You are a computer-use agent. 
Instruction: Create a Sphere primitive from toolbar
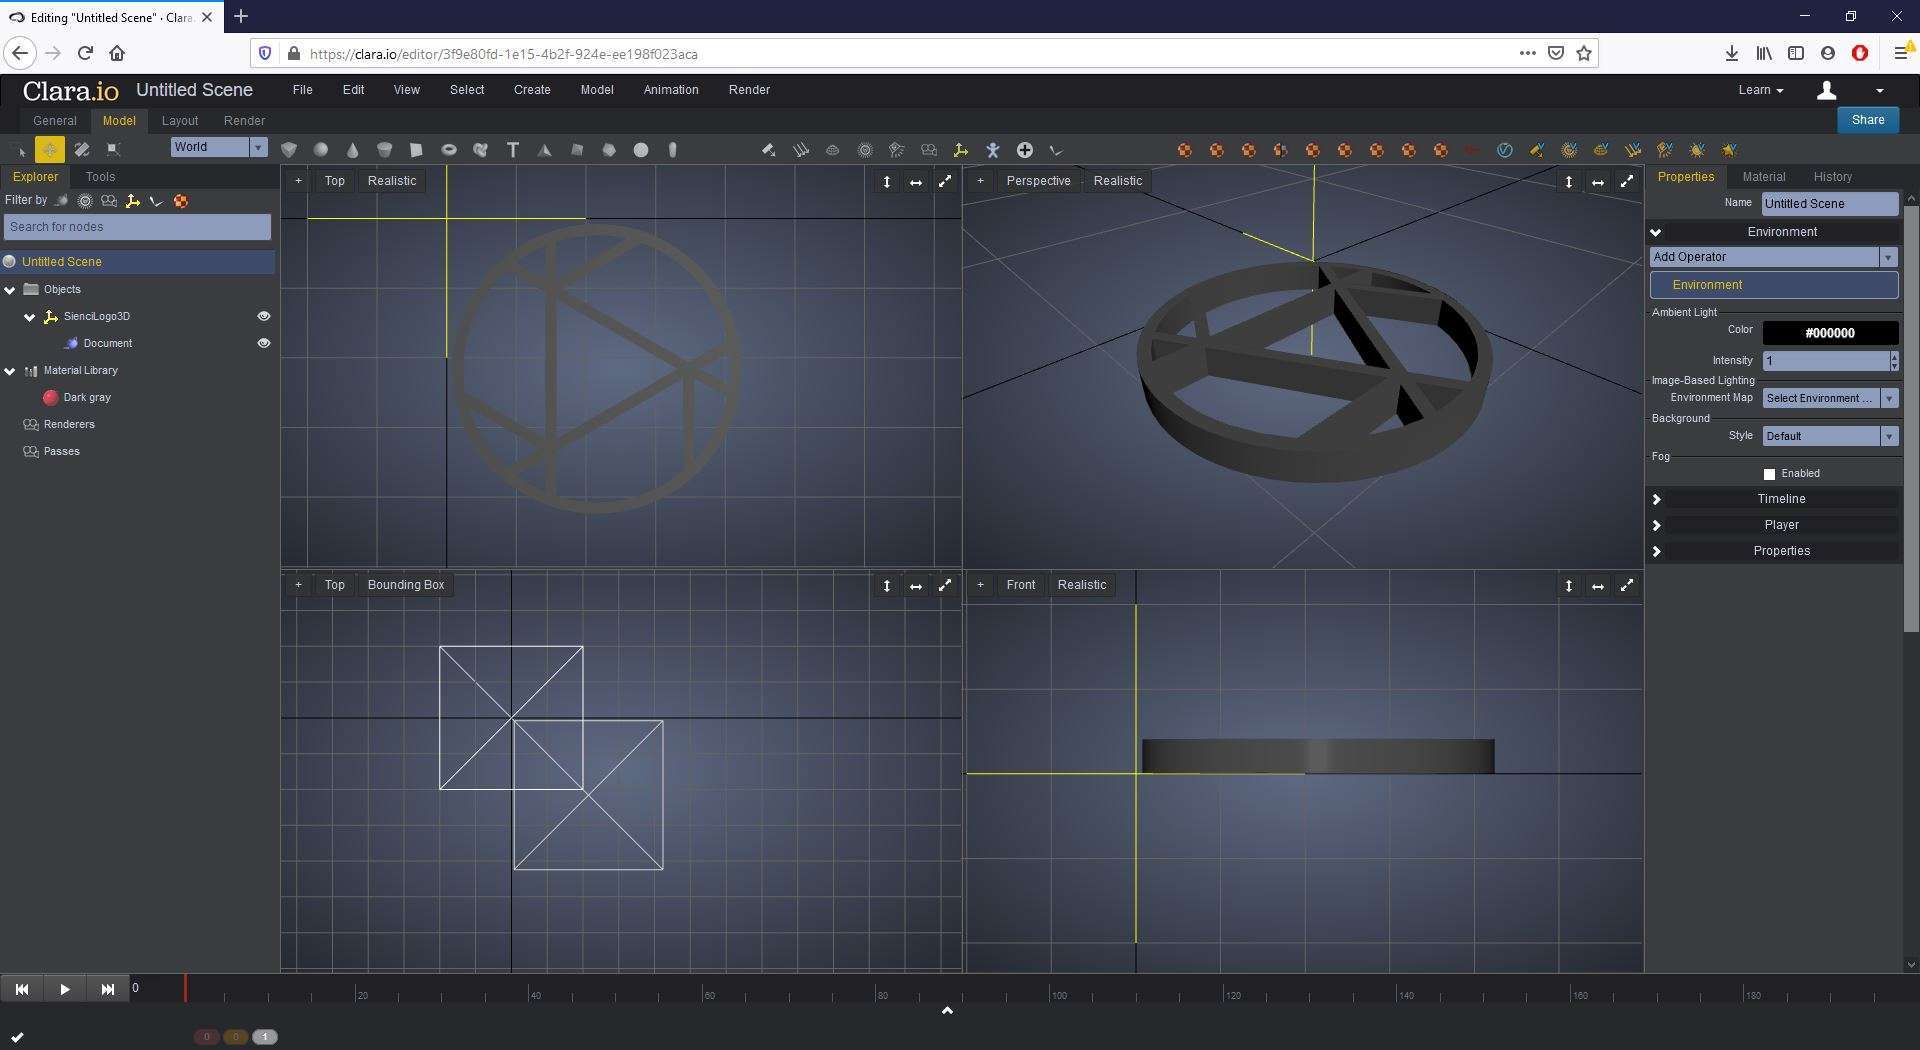(321, 150)
